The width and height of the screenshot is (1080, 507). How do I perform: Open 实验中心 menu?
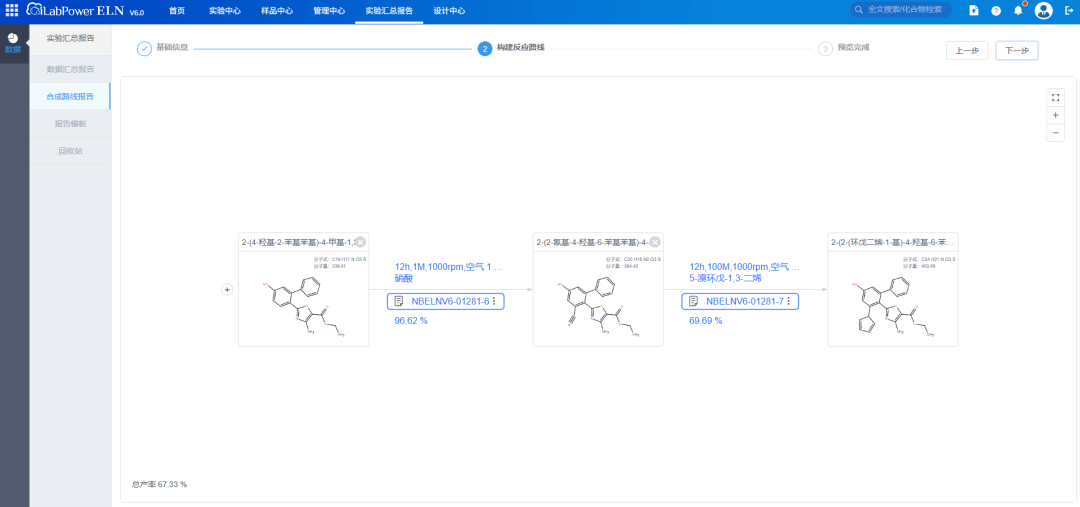(225, 11)
